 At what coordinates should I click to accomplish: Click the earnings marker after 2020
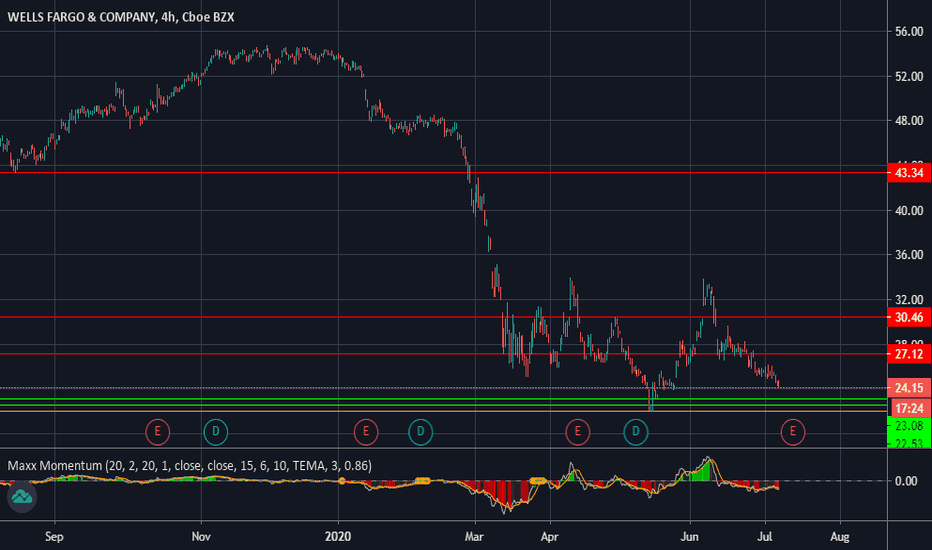click(x=366, y=432)
